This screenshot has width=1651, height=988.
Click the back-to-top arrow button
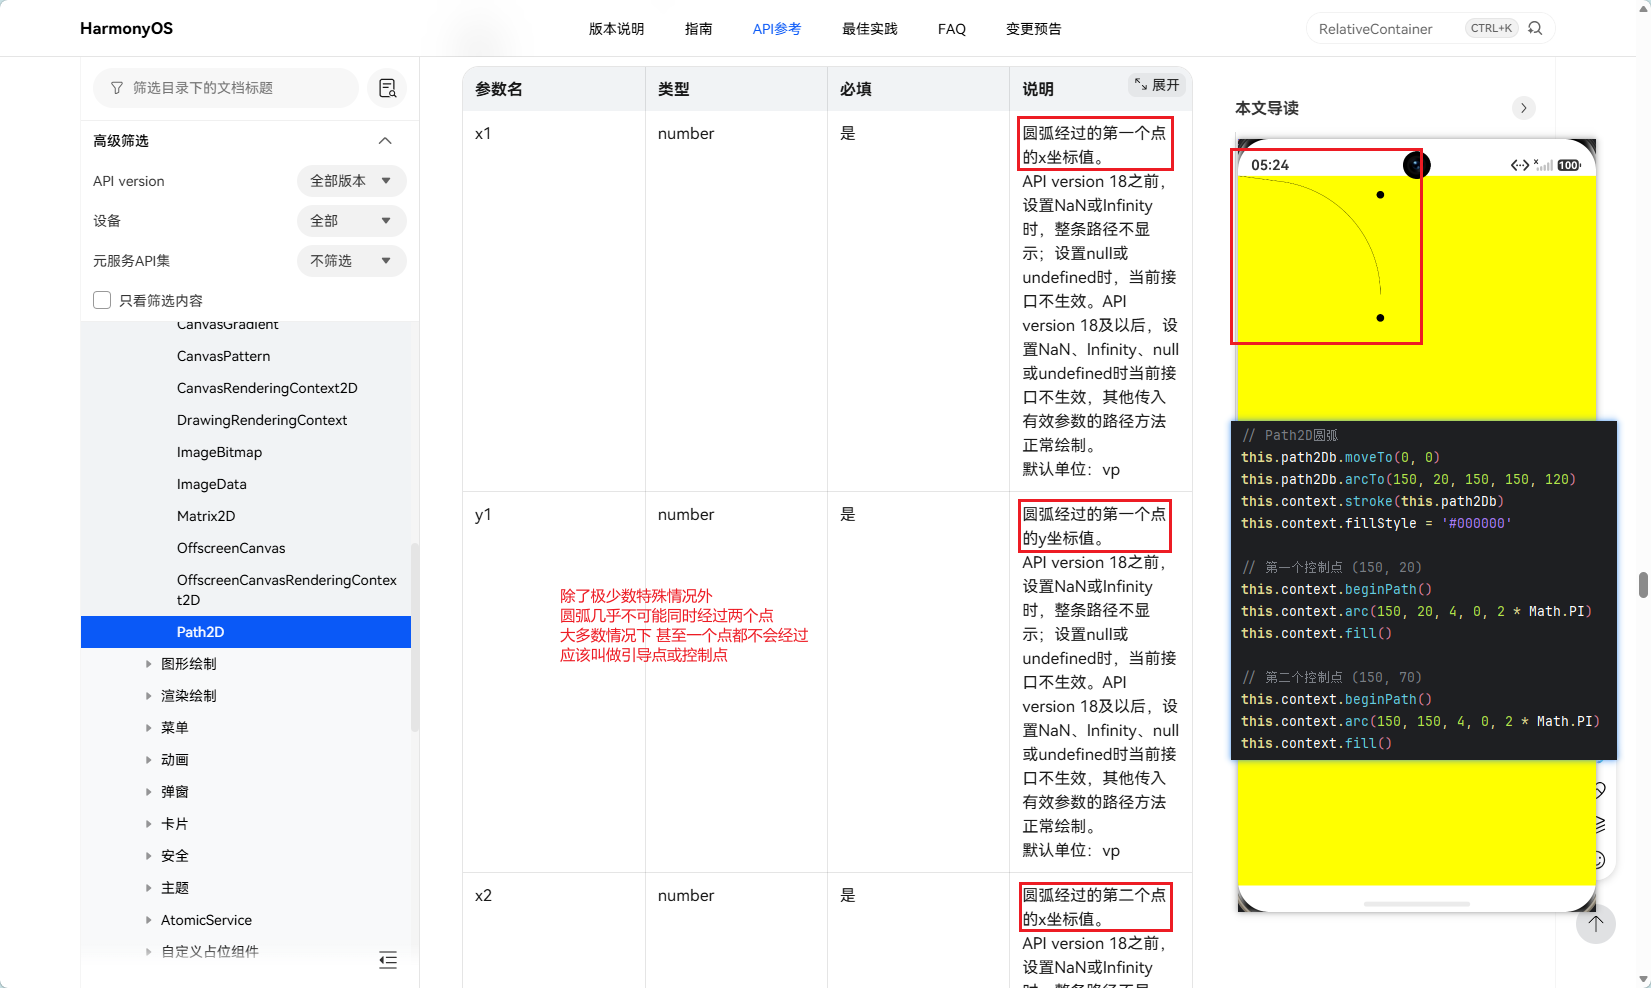[x=1596, y=923]
